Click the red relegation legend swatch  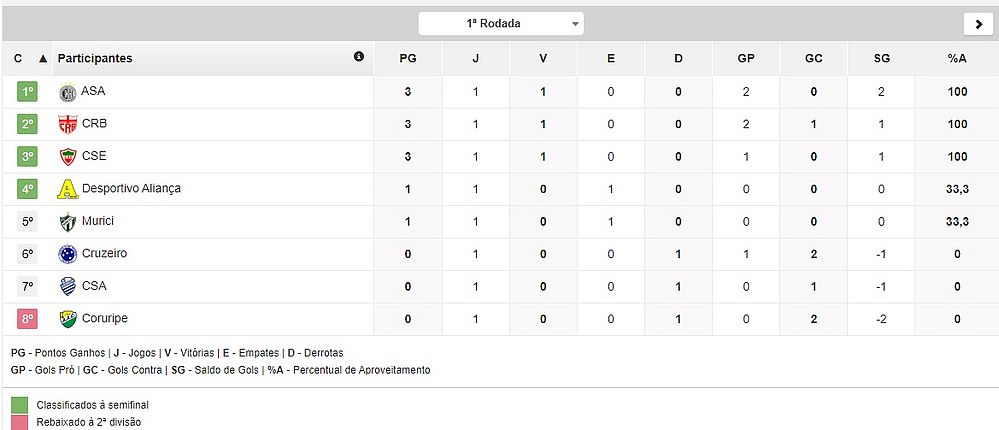19,423
